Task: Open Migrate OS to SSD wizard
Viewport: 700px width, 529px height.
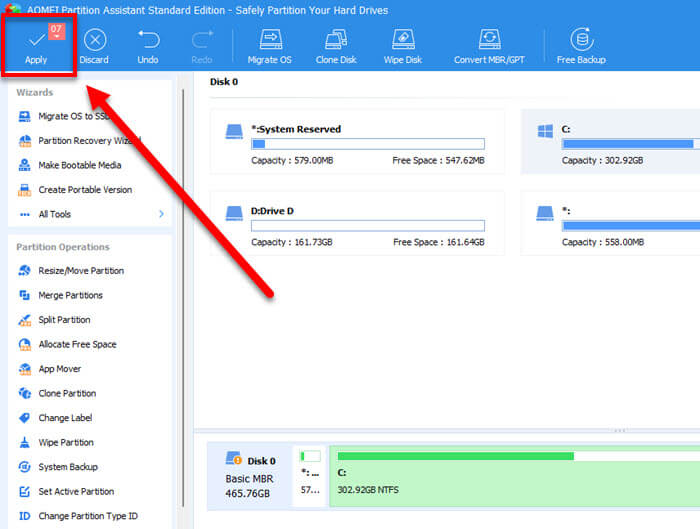Action: (x=74, y=117)
